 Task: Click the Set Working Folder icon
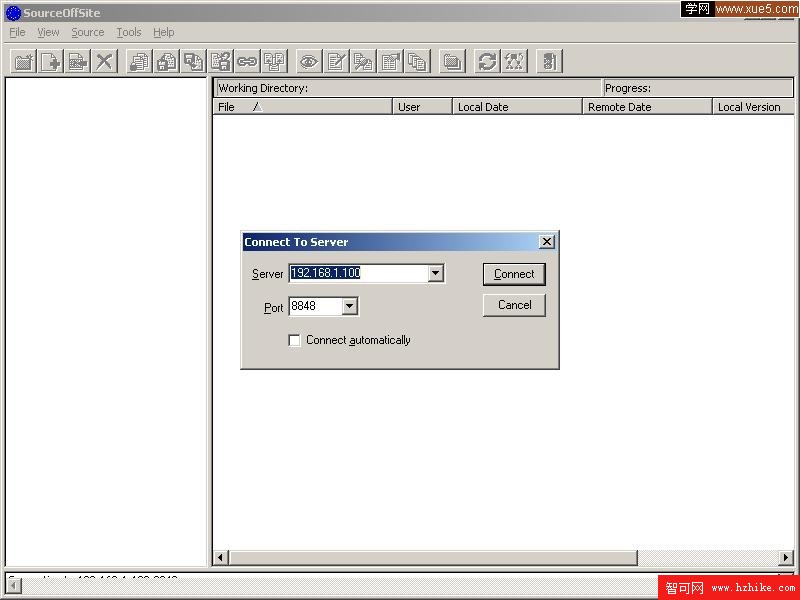click(453, 62)
